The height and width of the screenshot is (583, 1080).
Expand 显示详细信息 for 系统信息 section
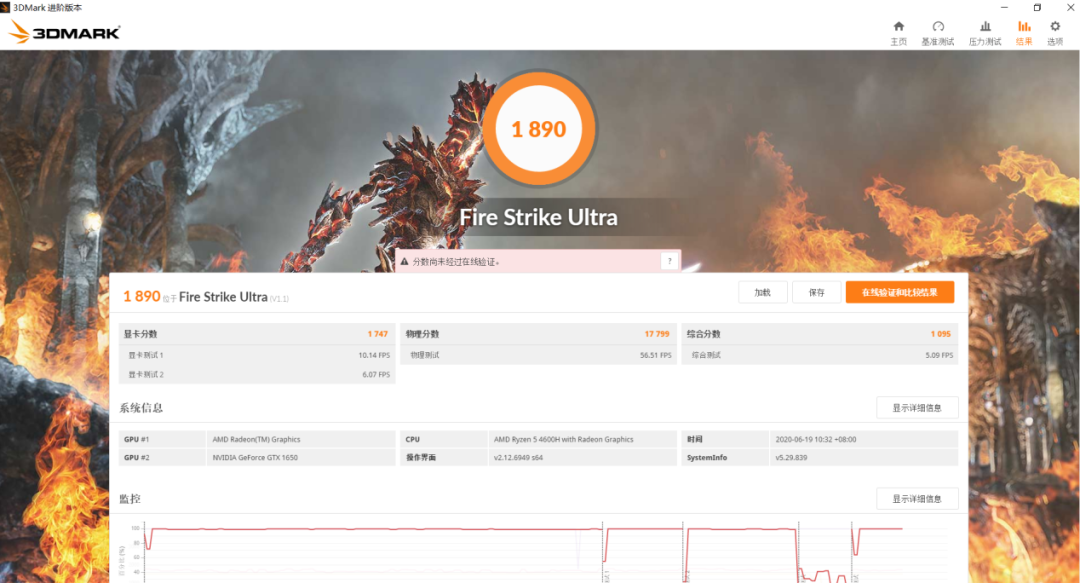[x=917, y=408]
